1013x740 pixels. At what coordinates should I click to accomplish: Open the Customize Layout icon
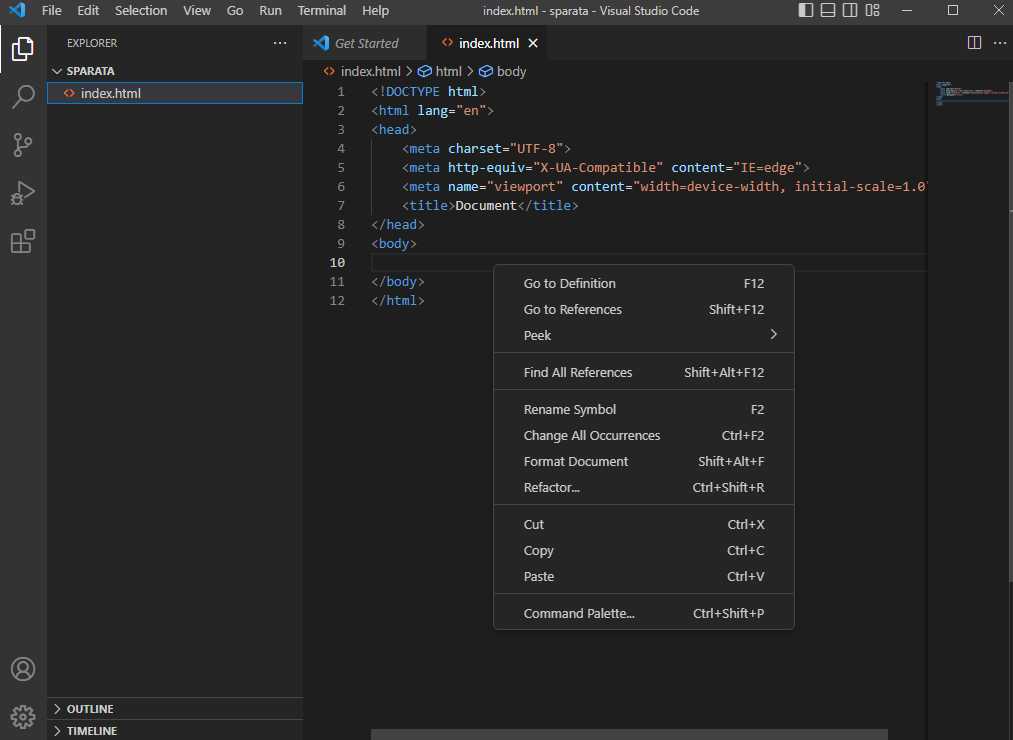click(x=873, y=10)
